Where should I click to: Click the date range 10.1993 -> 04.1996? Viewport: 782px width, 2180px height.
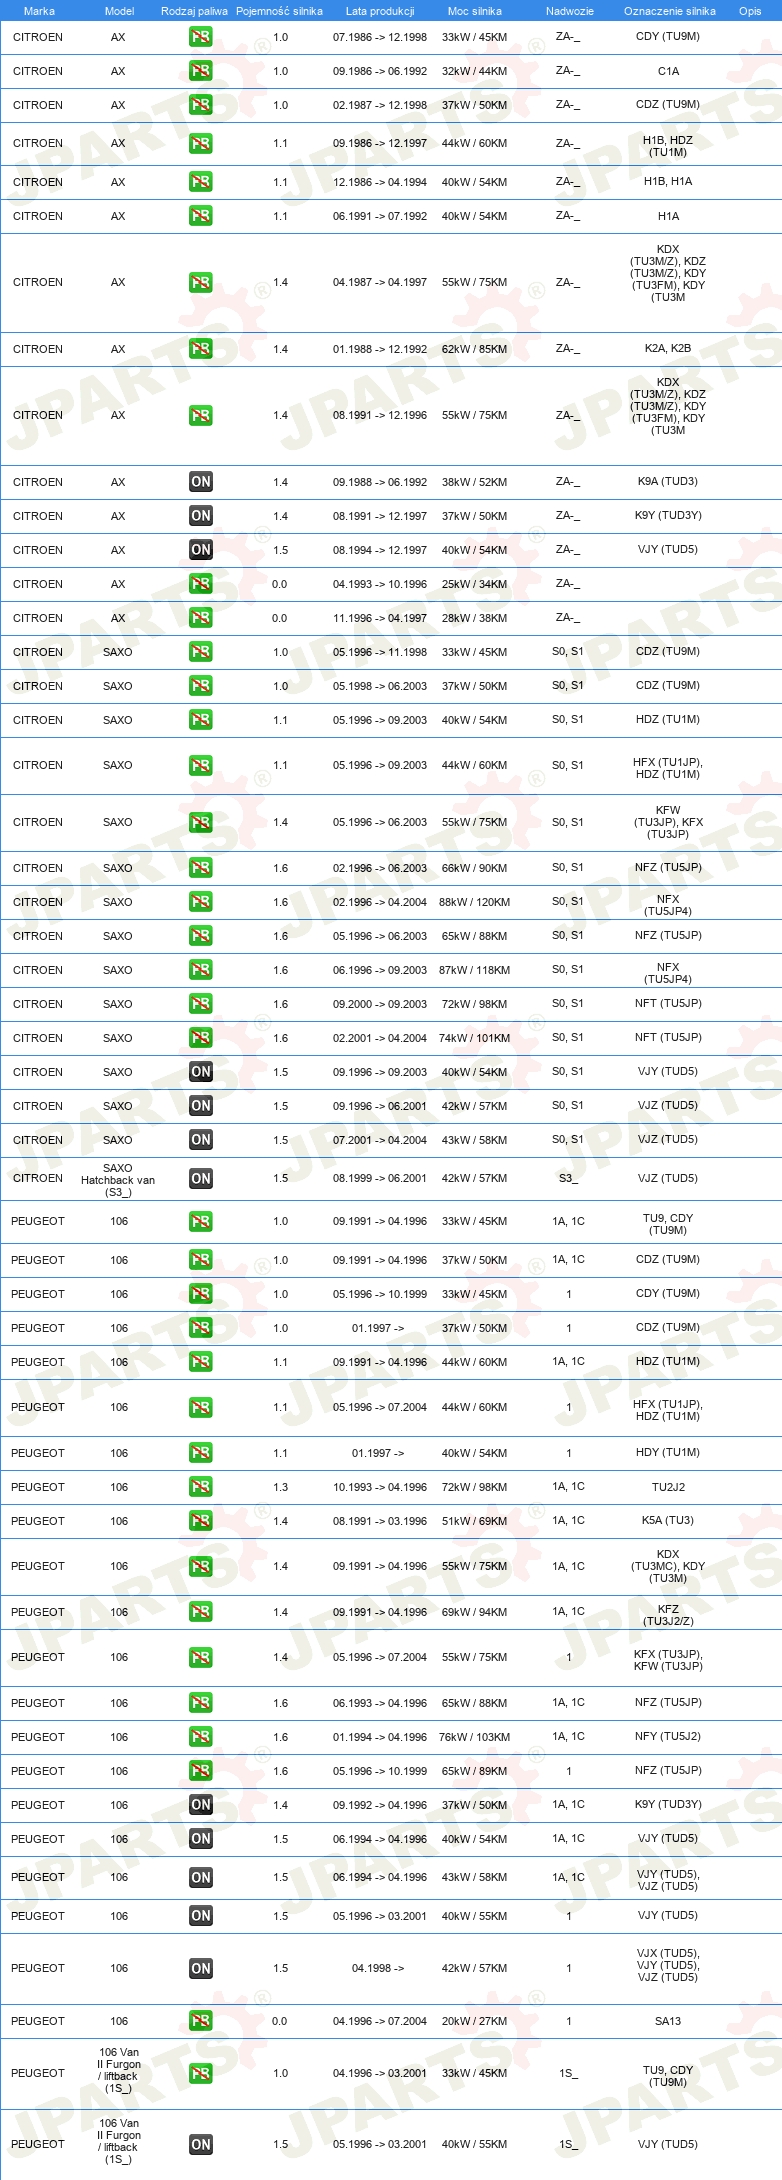tap(380, 1487)
